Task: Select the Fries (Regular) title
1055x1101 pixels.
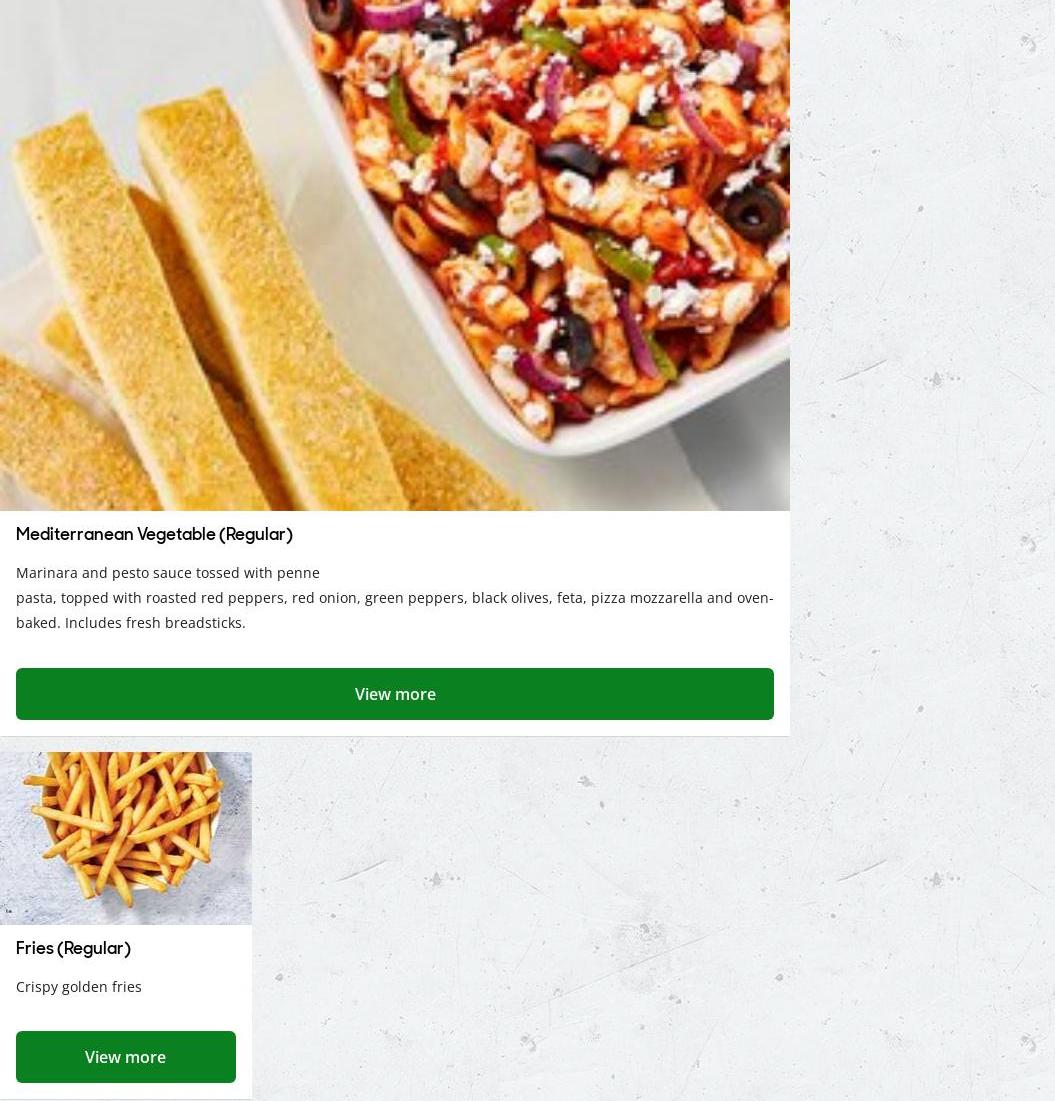Action: click(74, 949)
